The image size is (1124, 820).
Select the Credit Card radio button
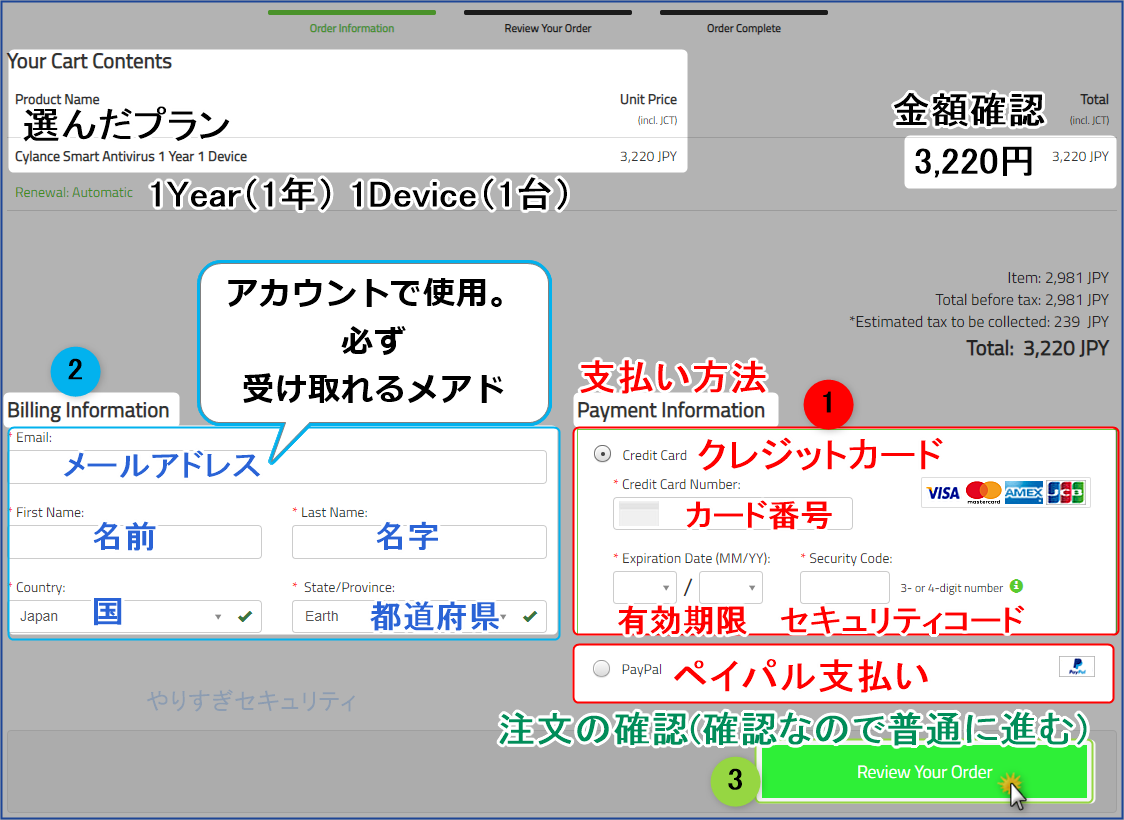tap(602, 454)
